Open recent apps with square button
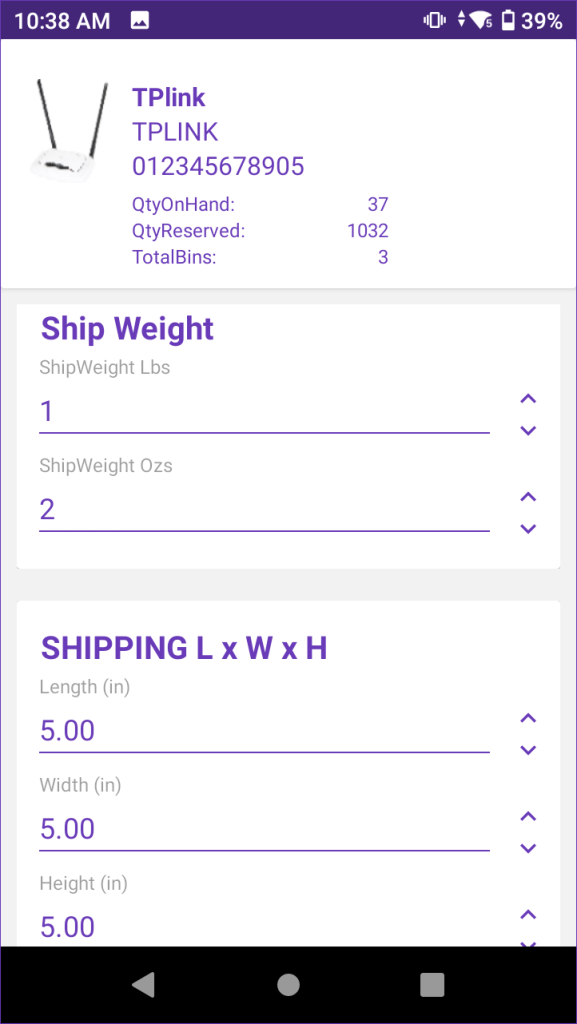This screenshot has height=1024, width=577. 432,985
